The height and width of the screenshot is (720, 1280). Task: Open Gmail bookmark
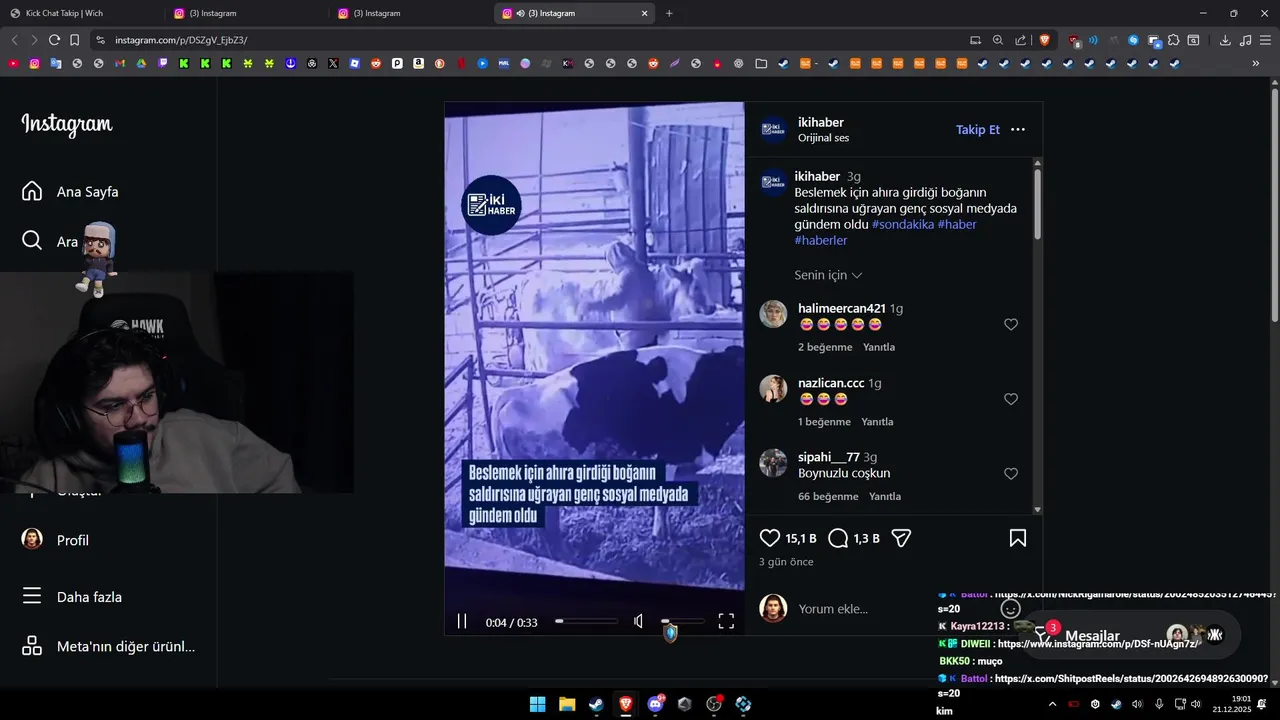[x=120, y=63]
